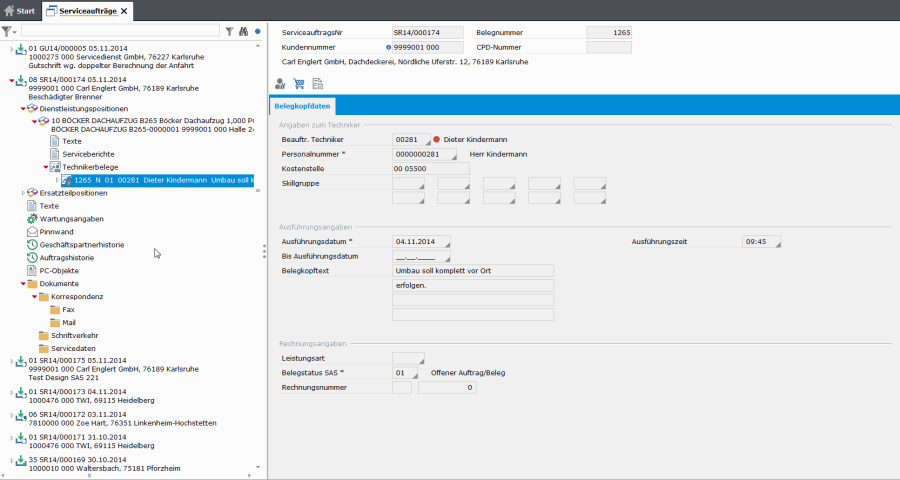Image resolution: width=900 pixels, height=480 pixels.
Task: Close the Serviceaufträge tab
Action: (123, 10)
